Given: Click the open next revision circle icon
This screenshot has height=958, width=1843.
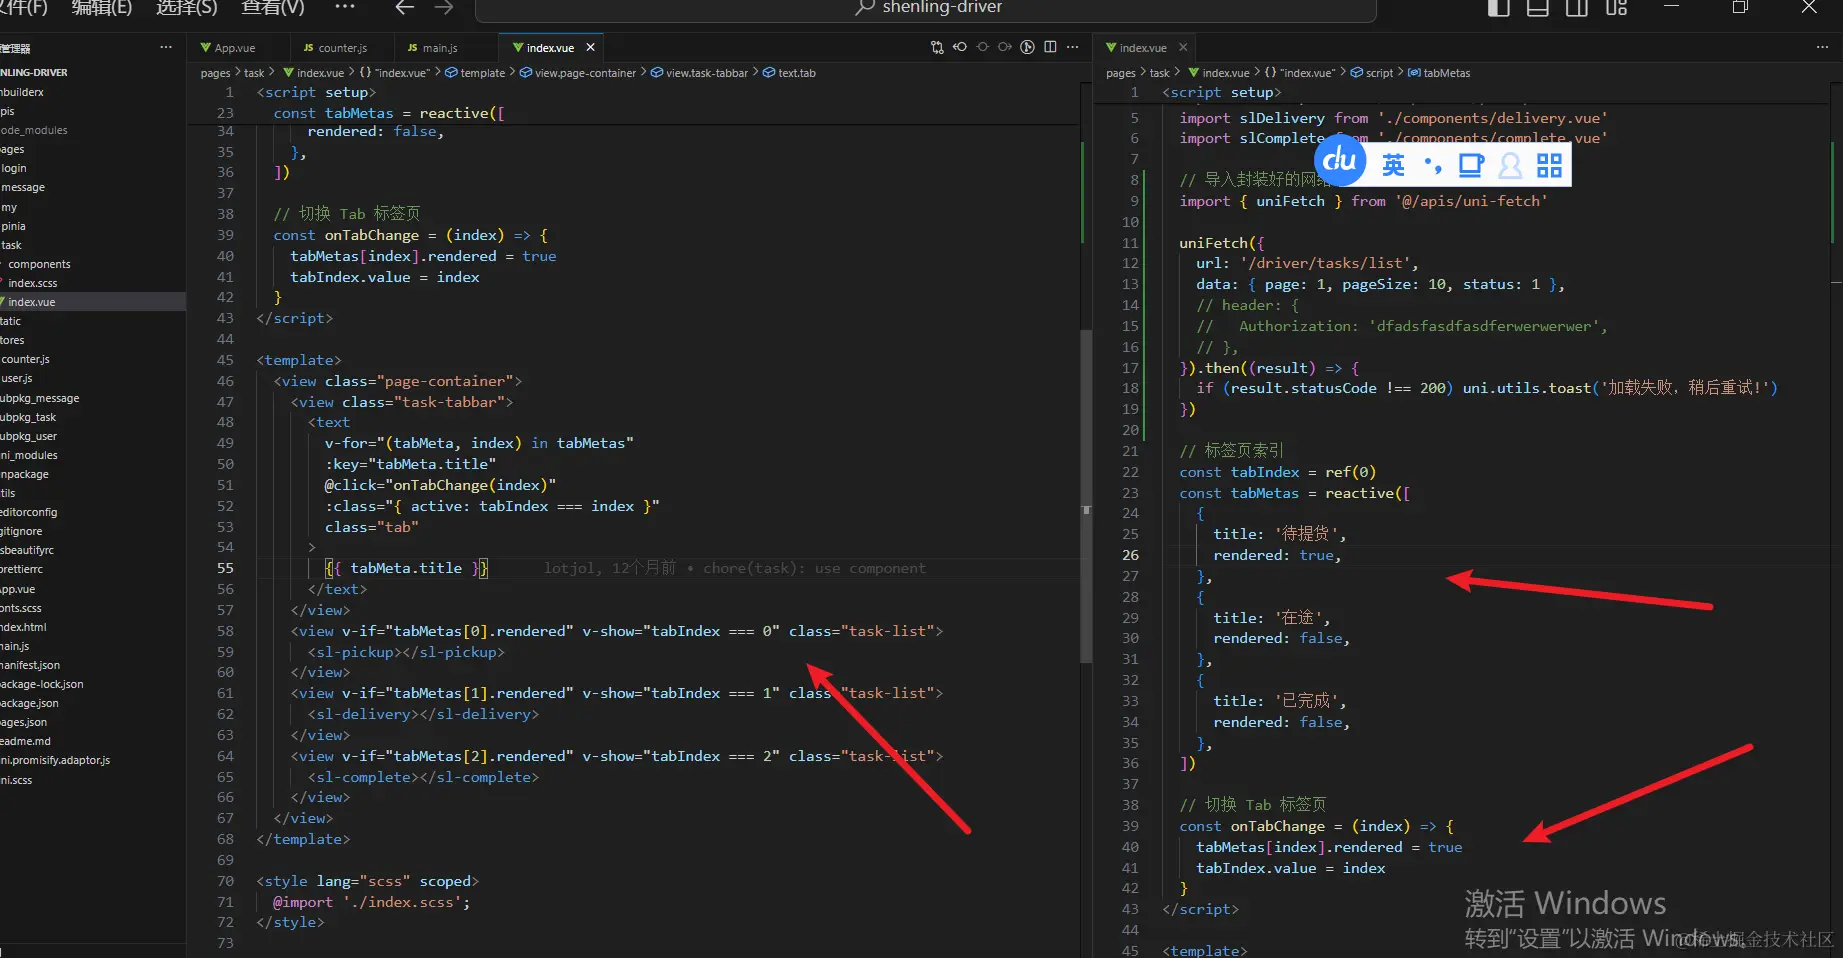Looking at the screenshot, I should (1005, 47).
